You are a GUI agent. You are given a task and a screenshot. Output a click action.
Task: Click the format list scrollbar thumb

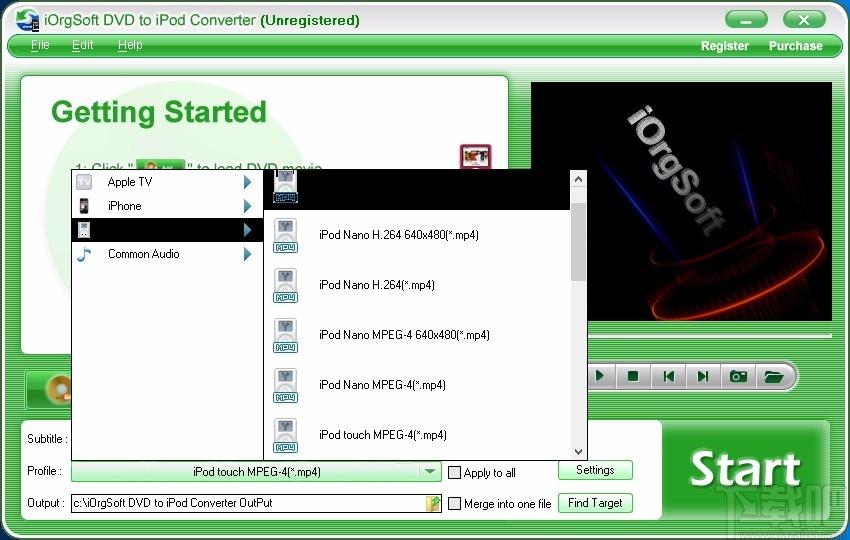pyautogui.click(x=578, y=242)
